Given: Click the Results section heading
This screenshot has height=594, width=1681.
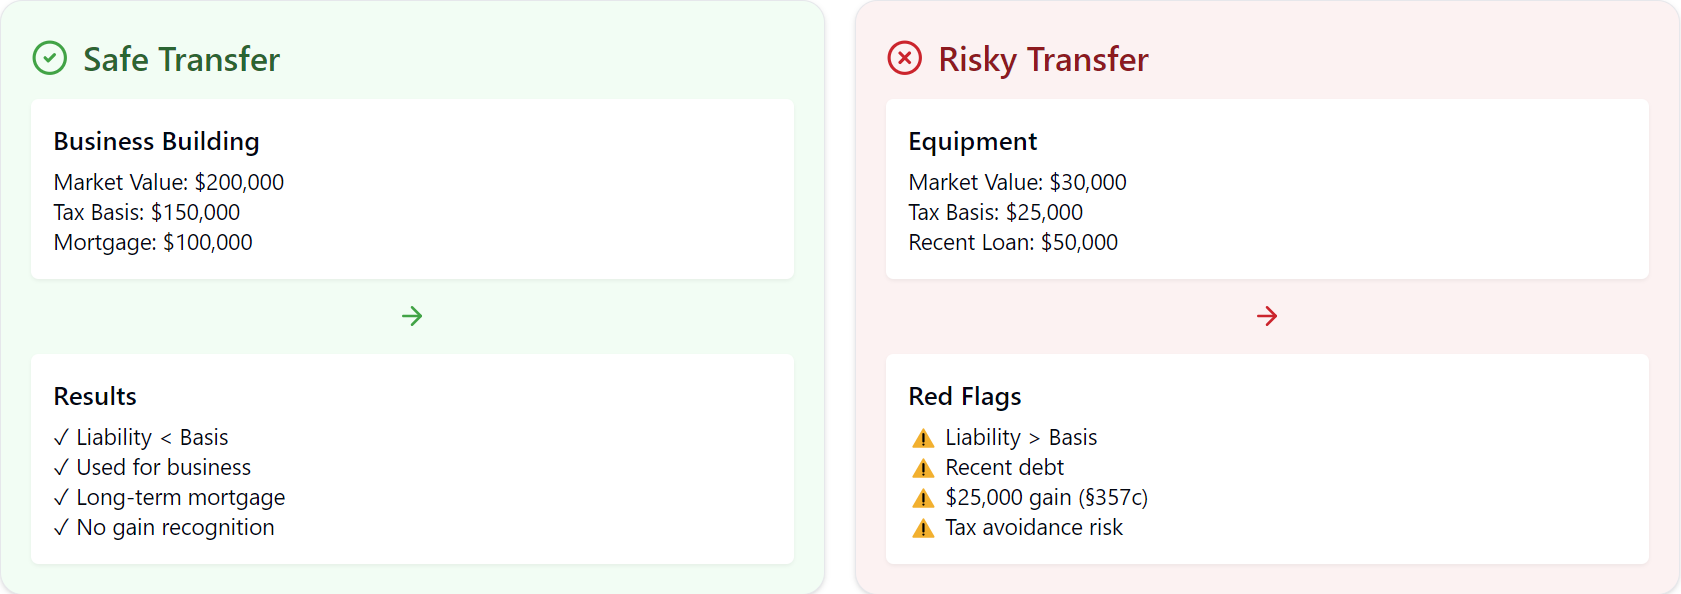Looking at the screenshot, I should pos(95,396).
